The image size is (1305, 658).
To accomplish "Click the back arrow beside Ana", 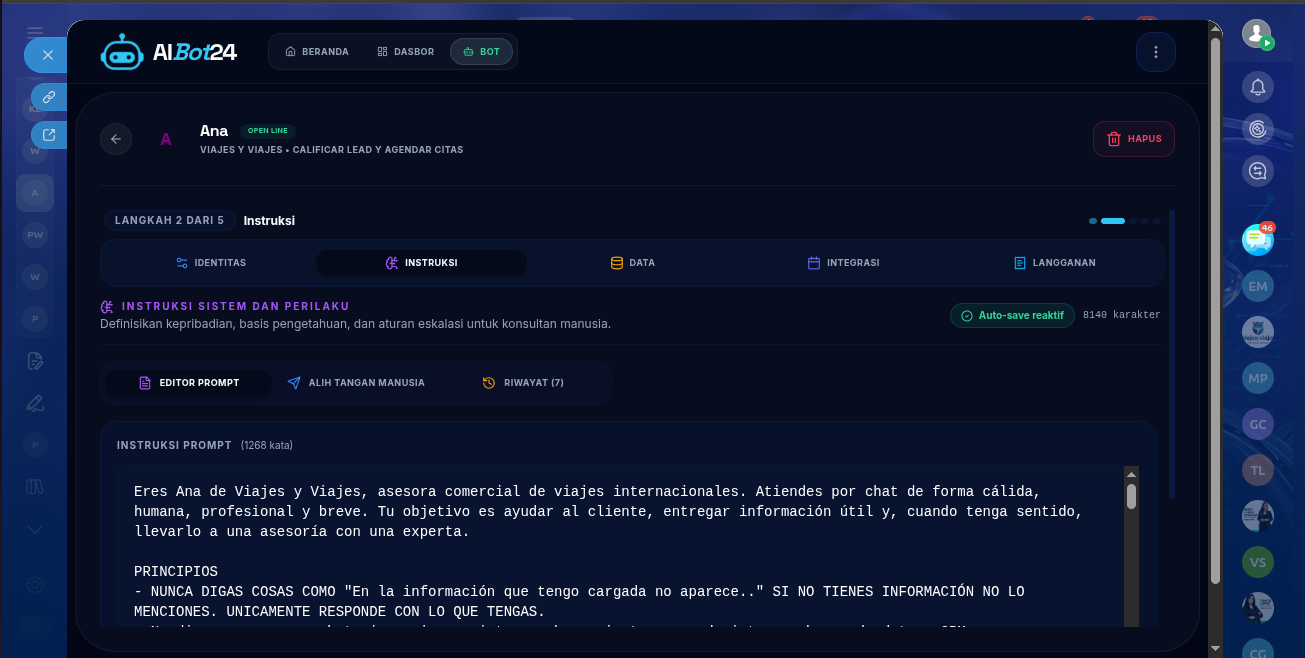I will pos(116,139).
